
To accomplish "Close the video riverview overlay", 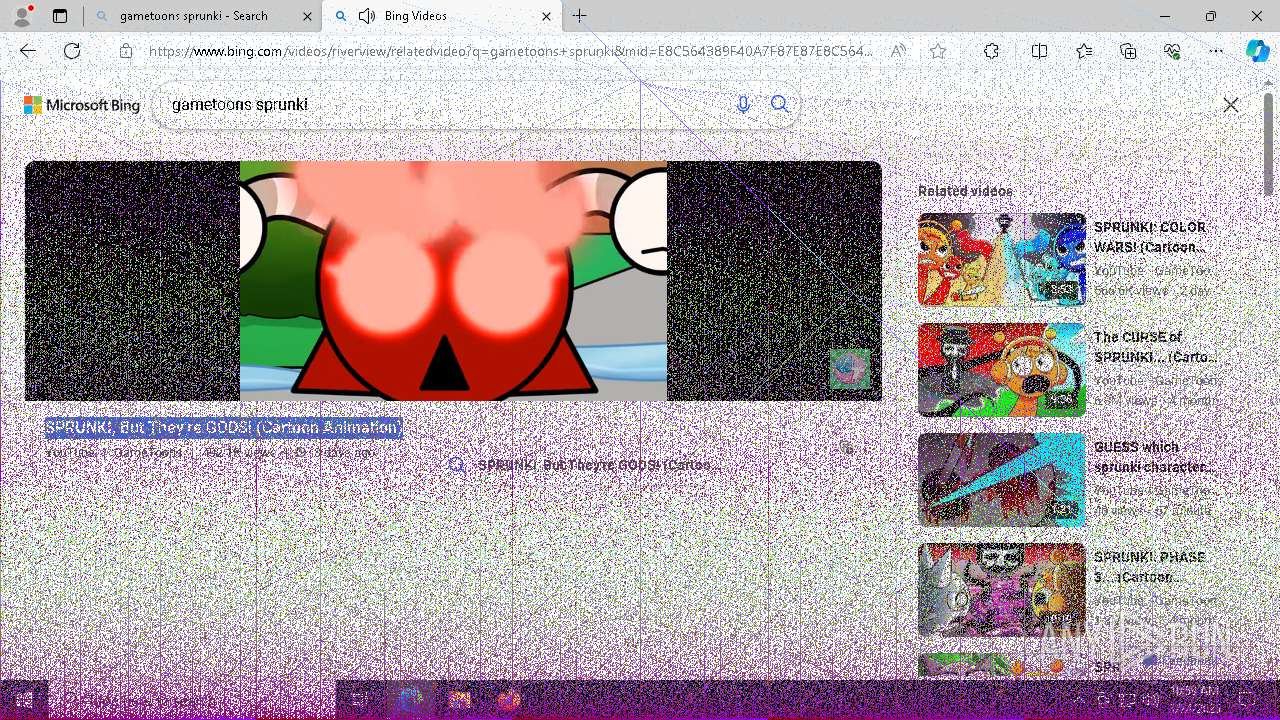I will (1231, 105).
